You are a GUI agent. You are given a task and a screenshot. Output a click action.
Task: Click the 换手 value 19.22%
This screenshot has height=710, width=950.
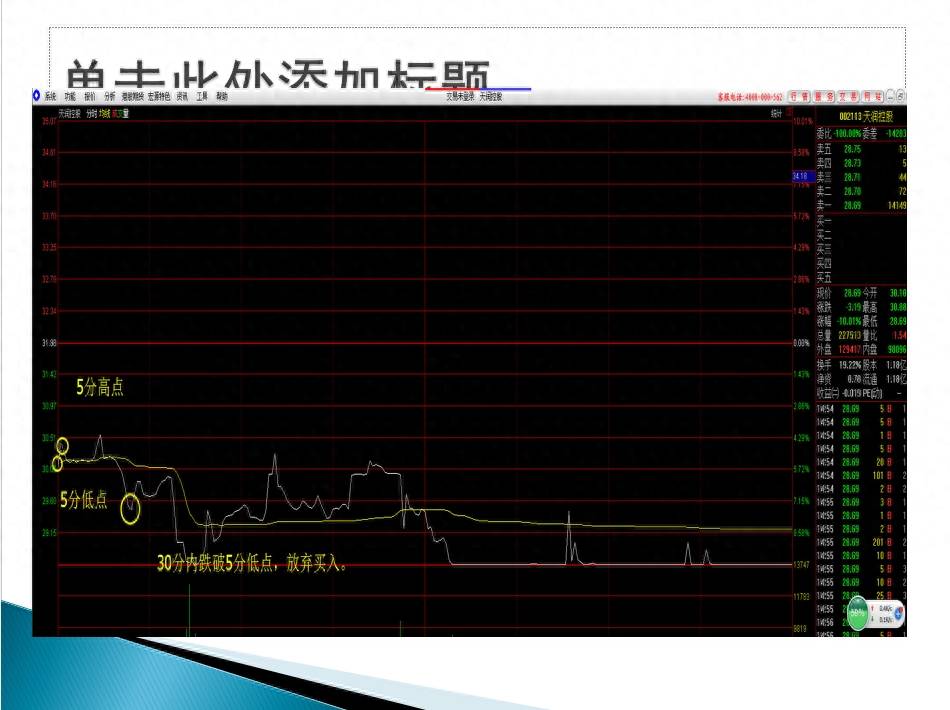(x=850, y=365)
